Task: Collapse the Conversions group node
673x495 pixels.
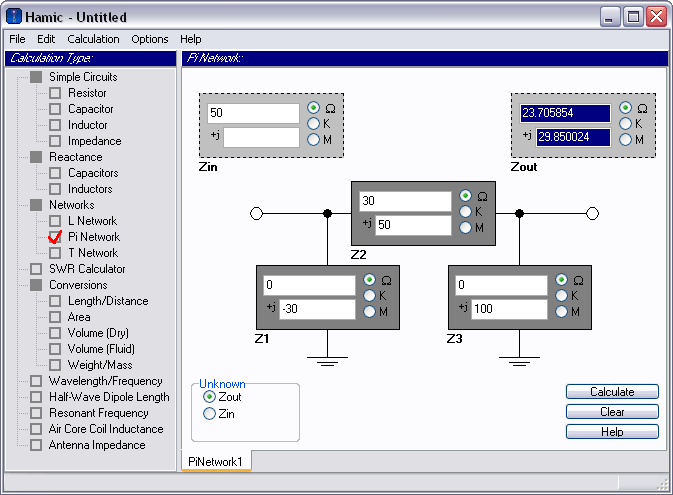Action: pyautogui.click(x=36, y=285)
